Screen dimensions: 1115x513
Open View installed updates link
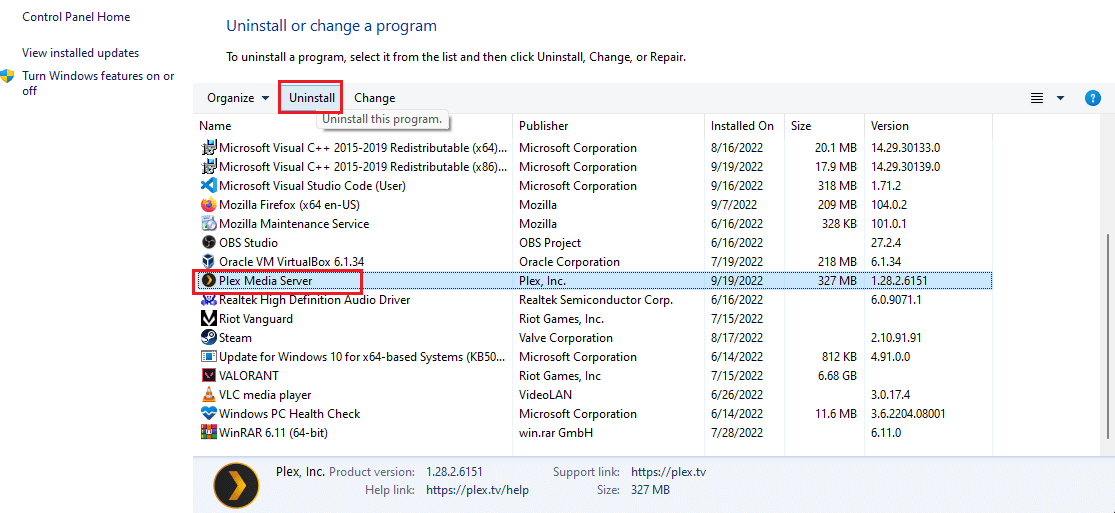(80, 53)
